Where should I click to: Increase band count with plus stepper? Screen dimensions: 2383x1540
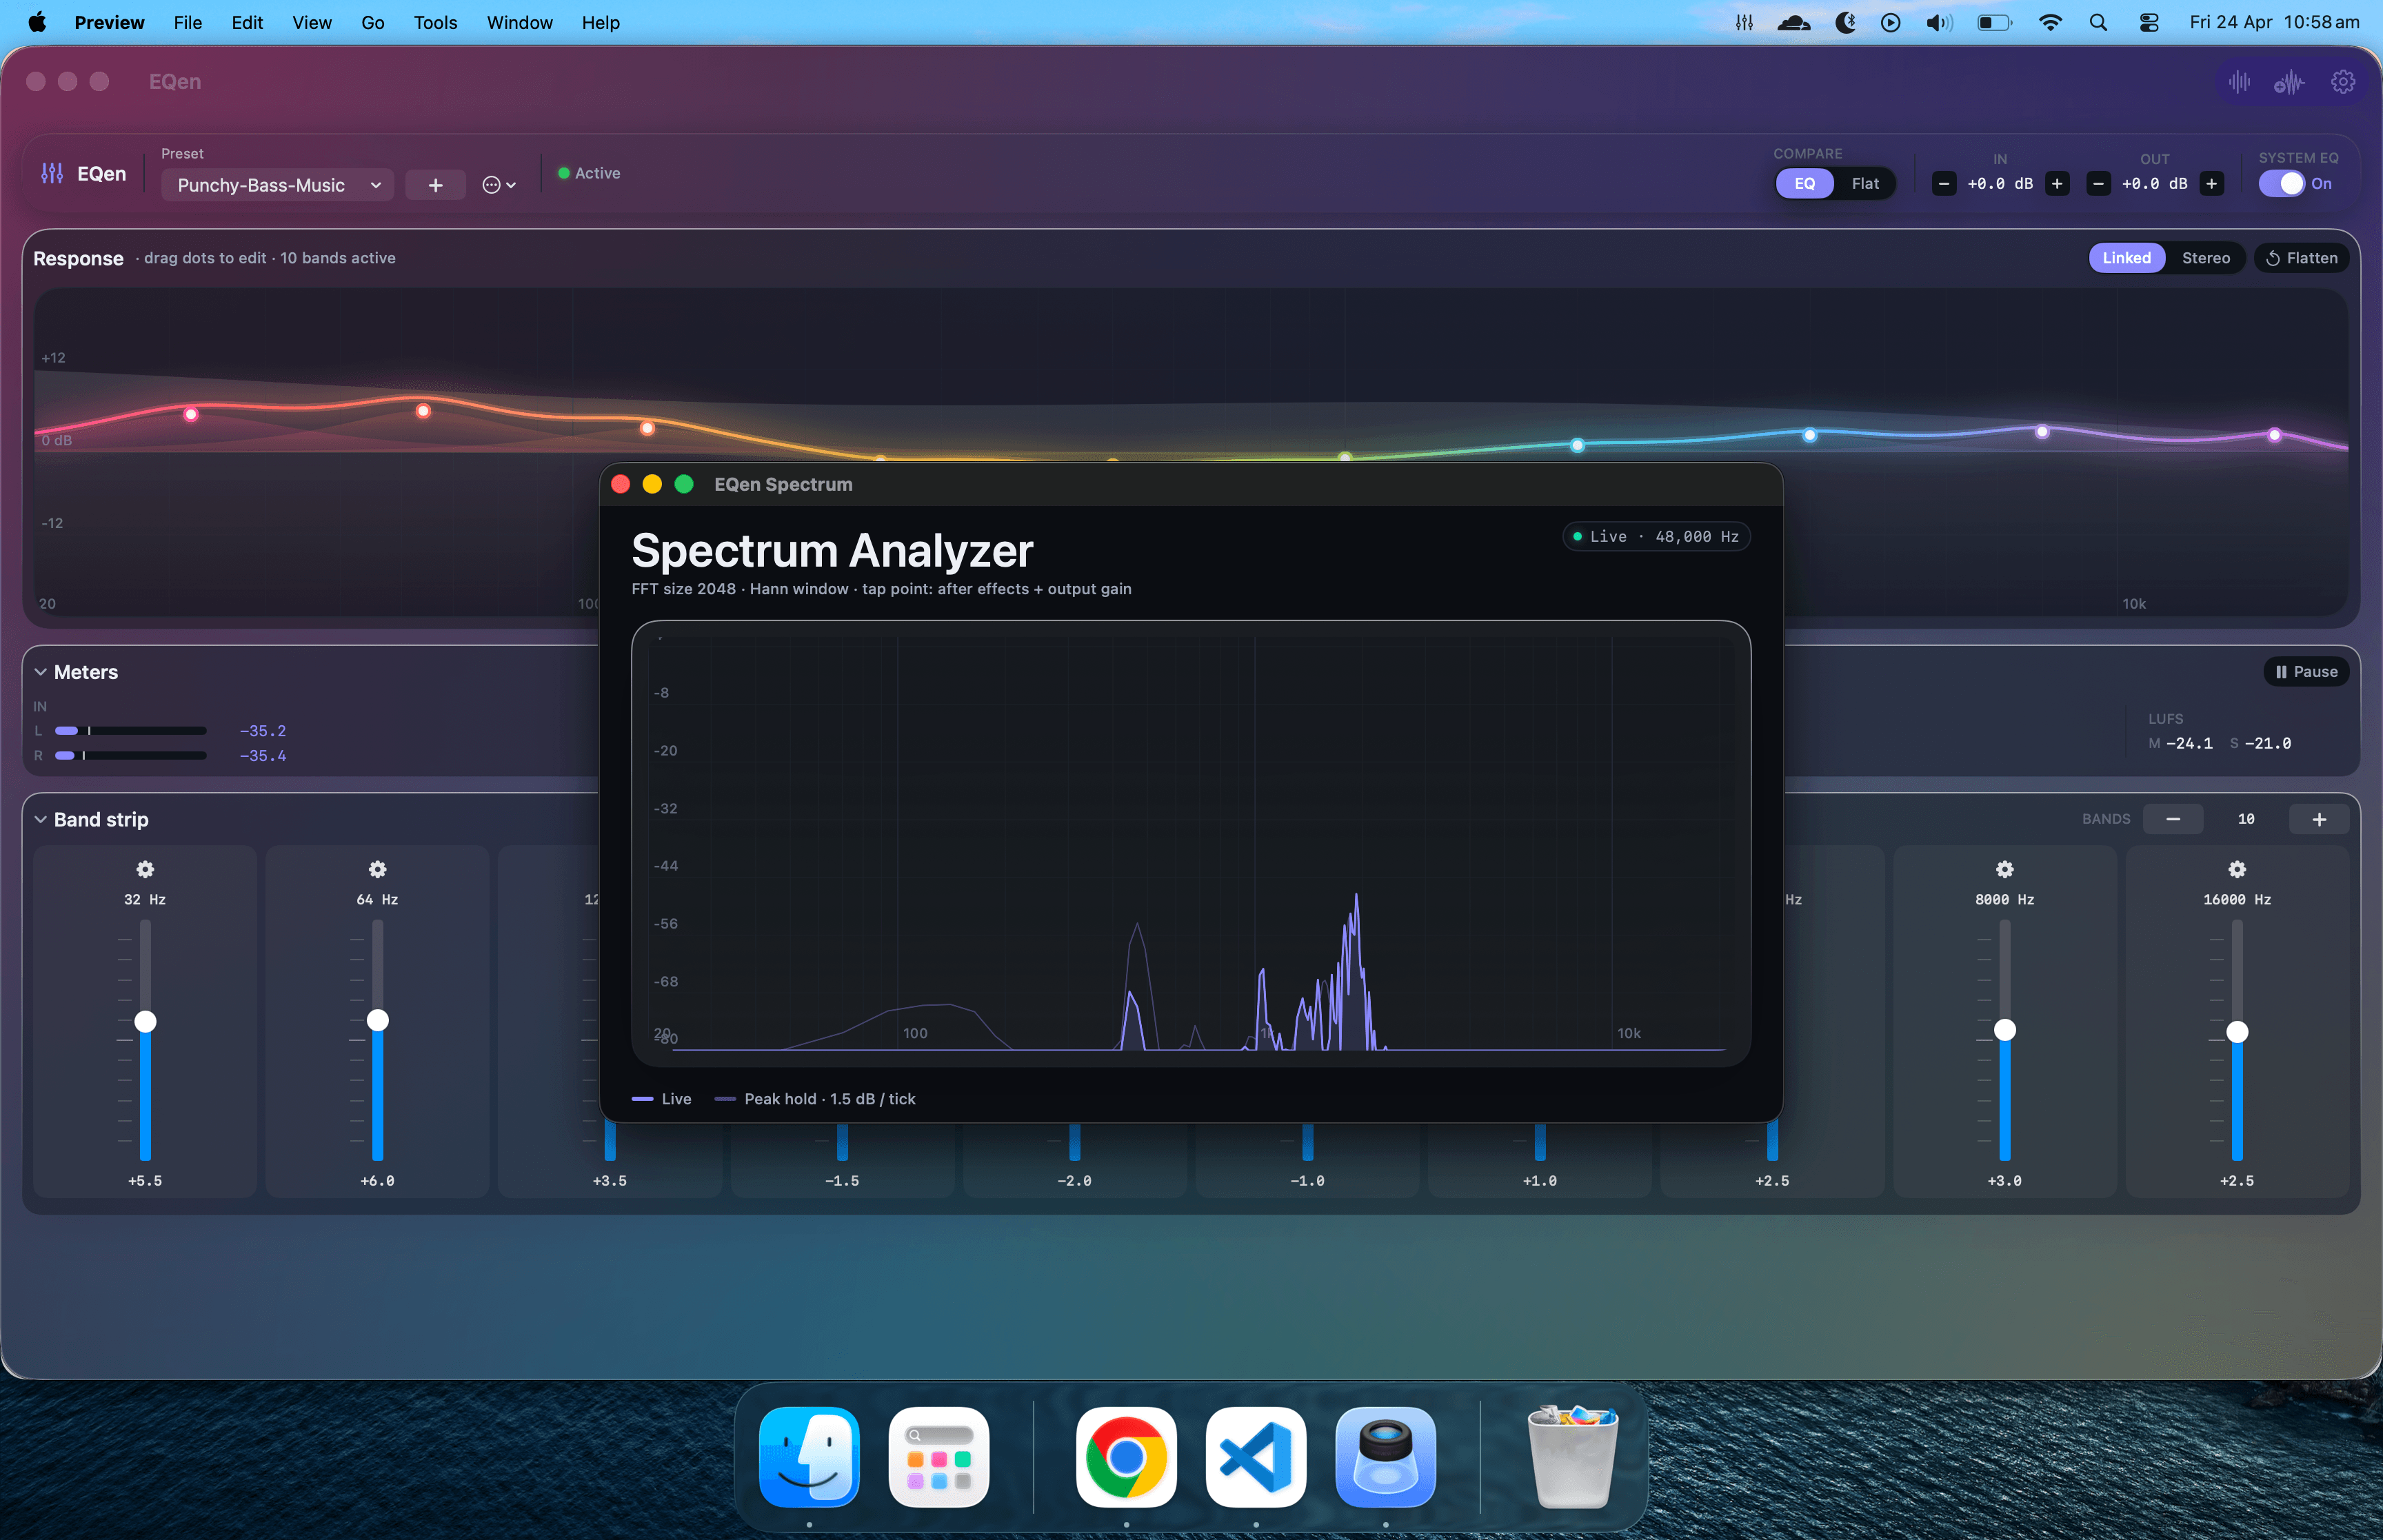[2318, 819]
